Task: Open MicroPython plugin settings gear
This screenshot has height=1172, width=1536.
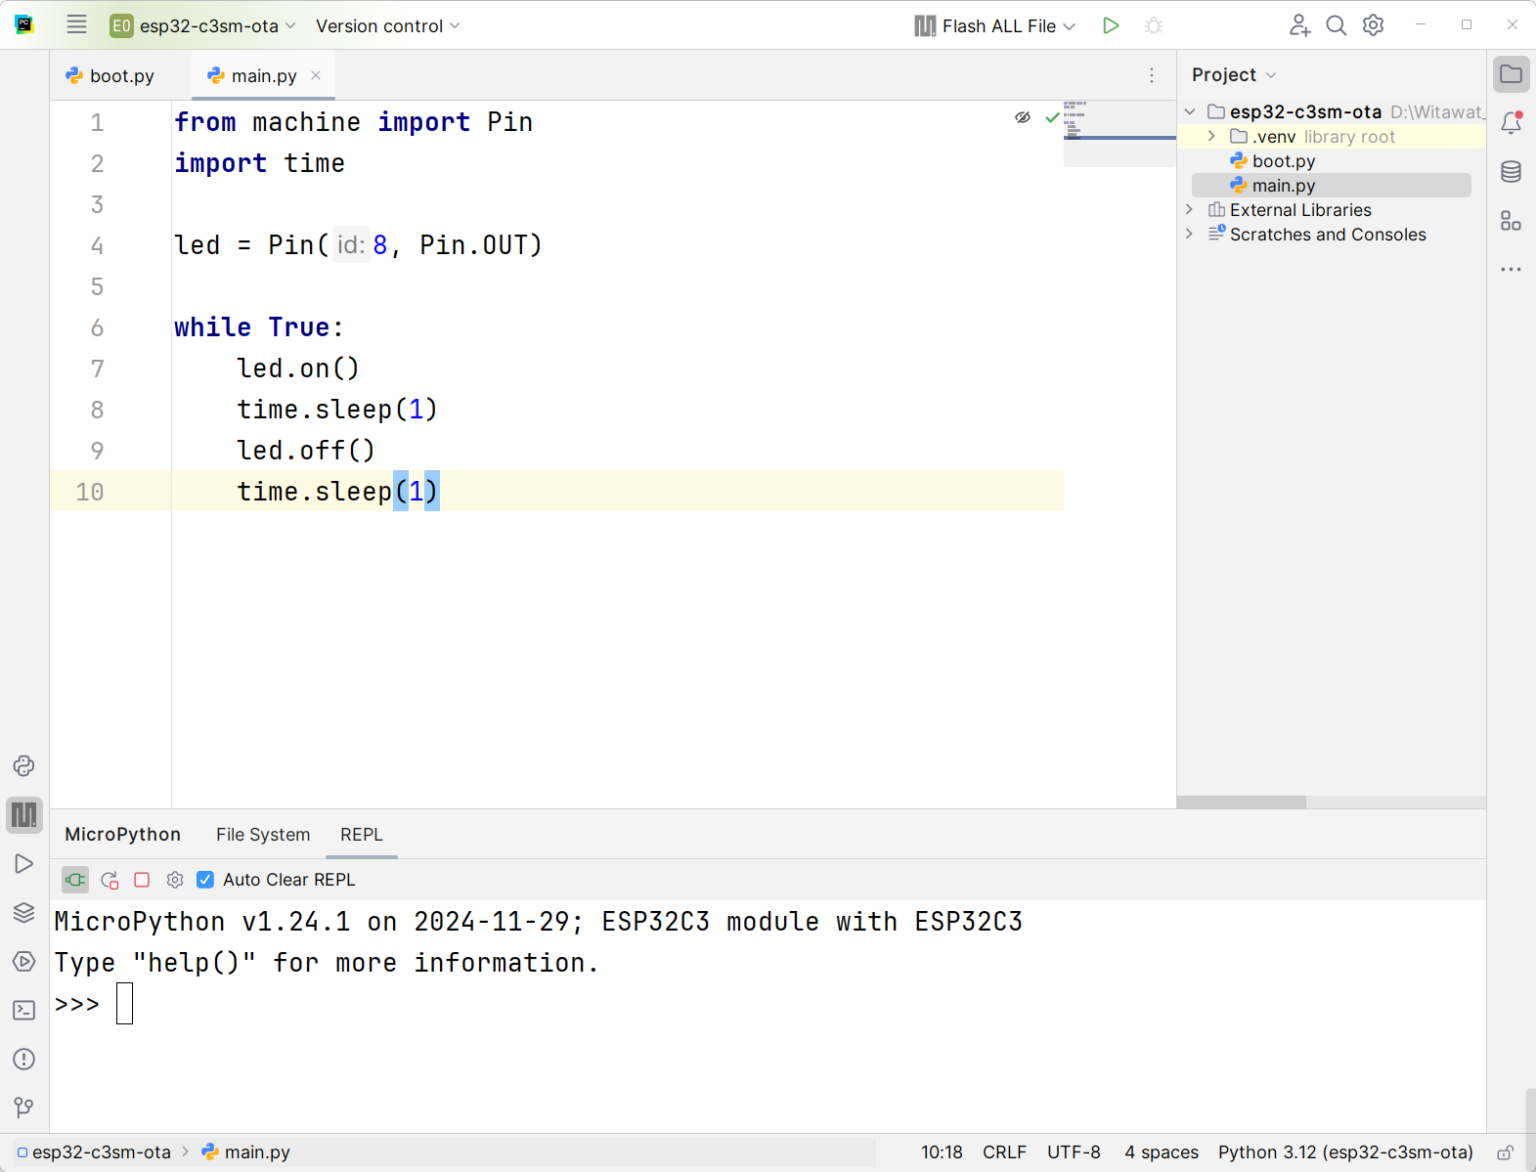Action: (175, 880)
